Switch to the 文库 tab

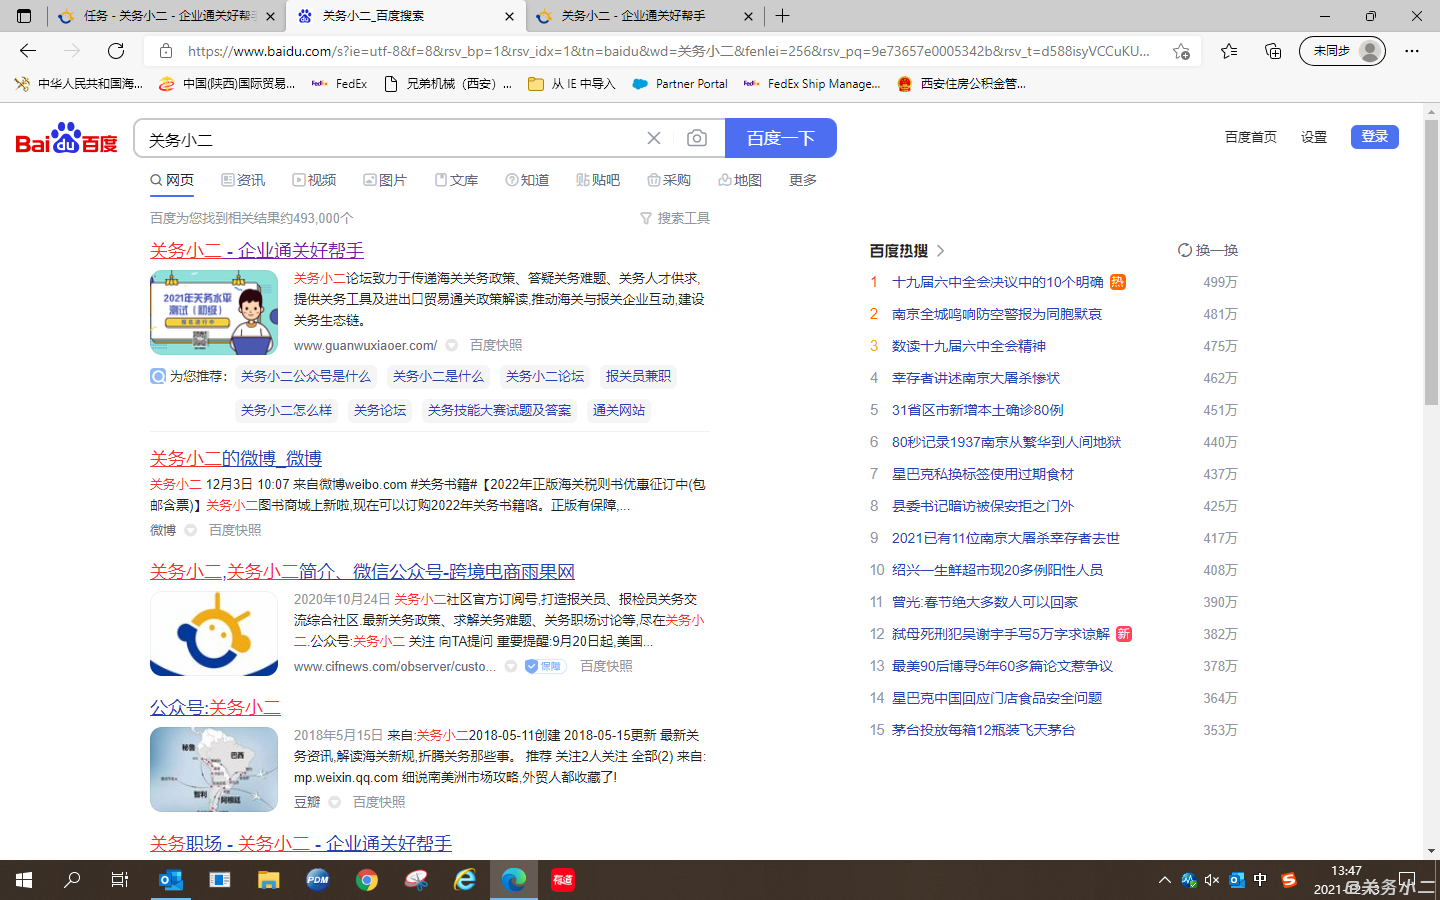point(456,180)
